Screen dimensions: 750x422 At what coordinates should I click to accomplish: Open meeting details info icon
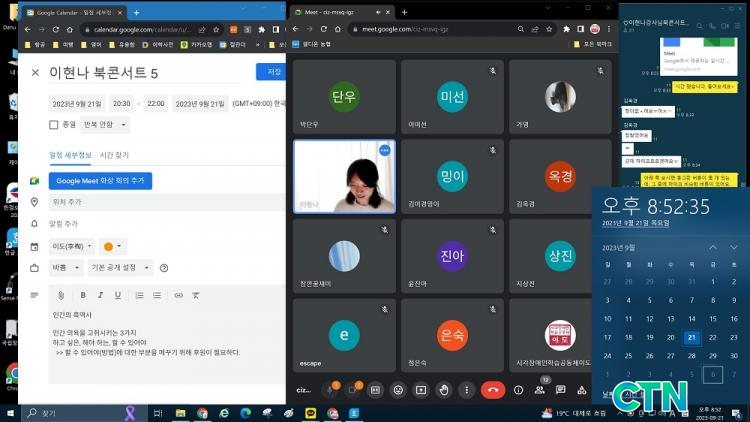pyautogui.click(x=518, y=389)
